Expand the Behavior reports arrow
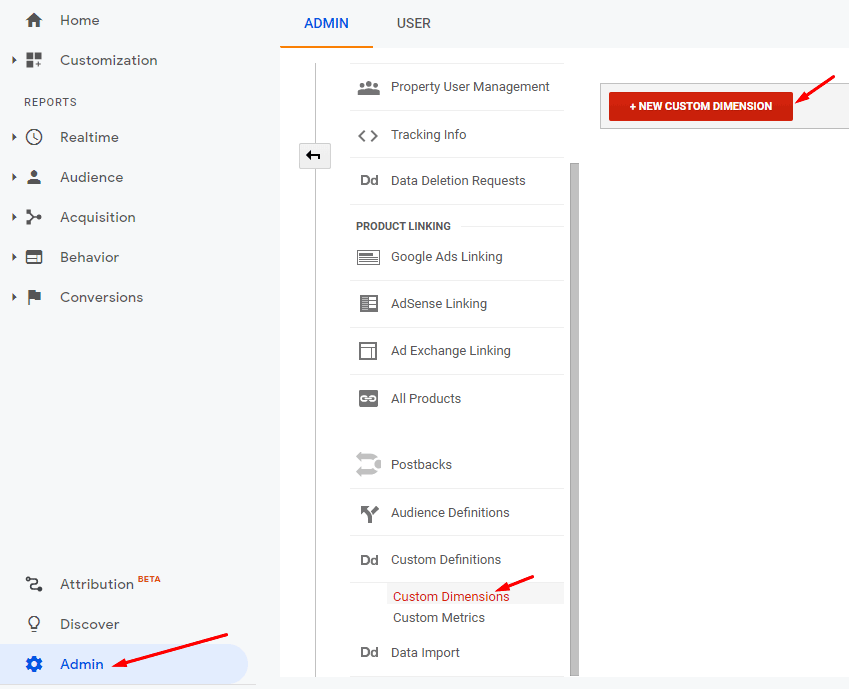The height and width of the screenshot is (689, 849). 14,257
